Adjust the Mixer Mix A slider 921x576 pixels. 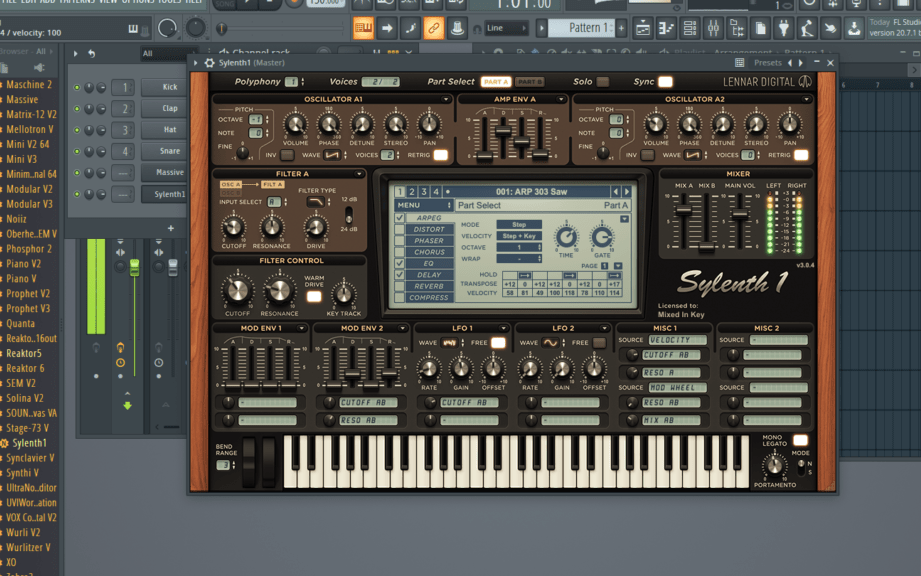(683, 210)
